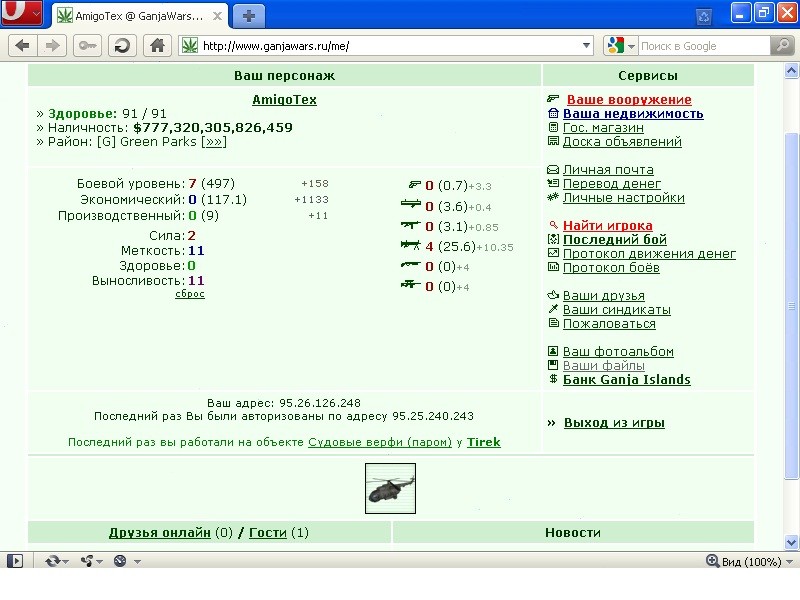Open Банк Ganja Islands link

point(627,379)
